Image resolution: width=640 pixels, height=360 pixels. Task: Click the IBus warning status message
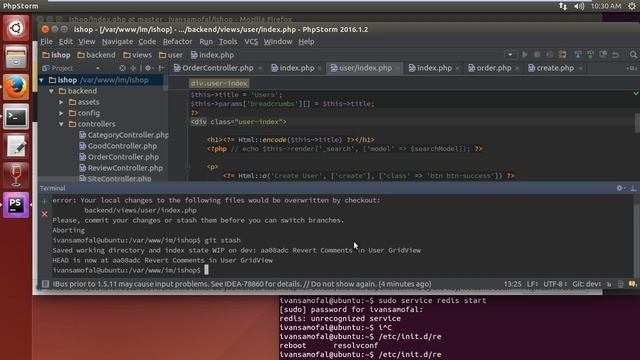[242, 284]
